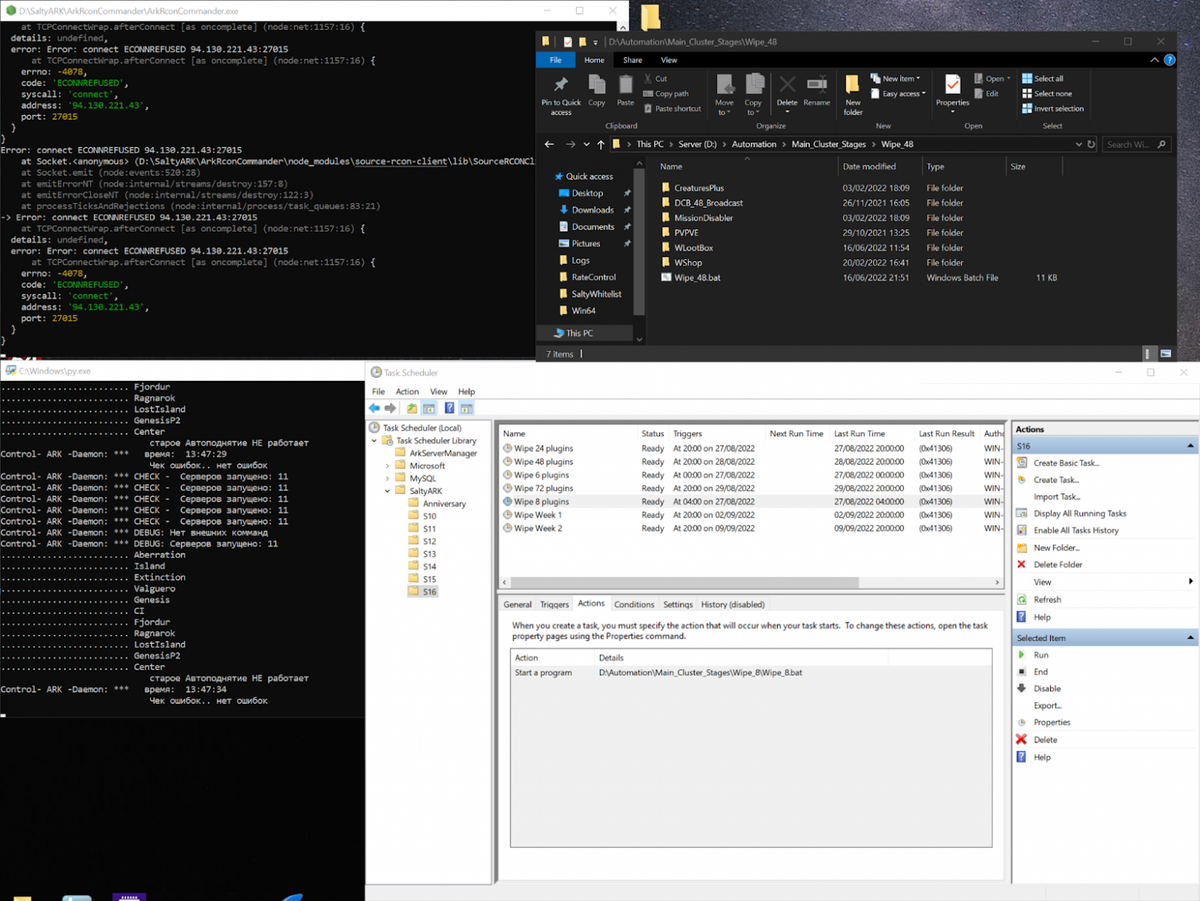Expand the MySQL folder in Task Scheduler
This screenshot has width=1200, height=901.
[388, 479]
